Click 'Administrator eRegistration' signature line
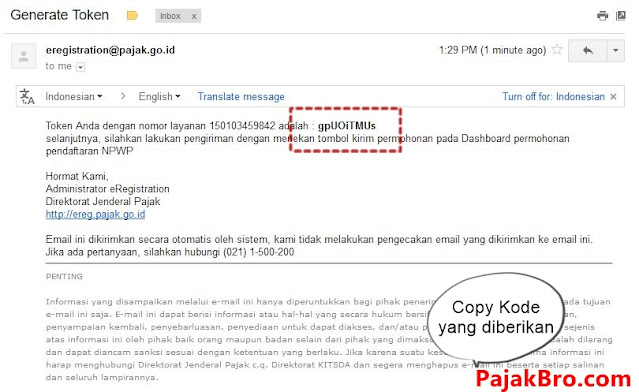This screenshot has width=639, height=392. 108,189
